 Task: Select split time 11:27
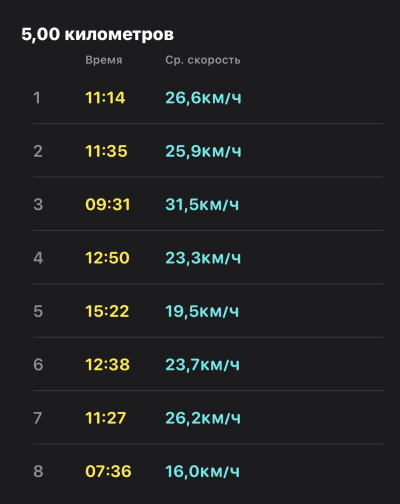point(106,418)
